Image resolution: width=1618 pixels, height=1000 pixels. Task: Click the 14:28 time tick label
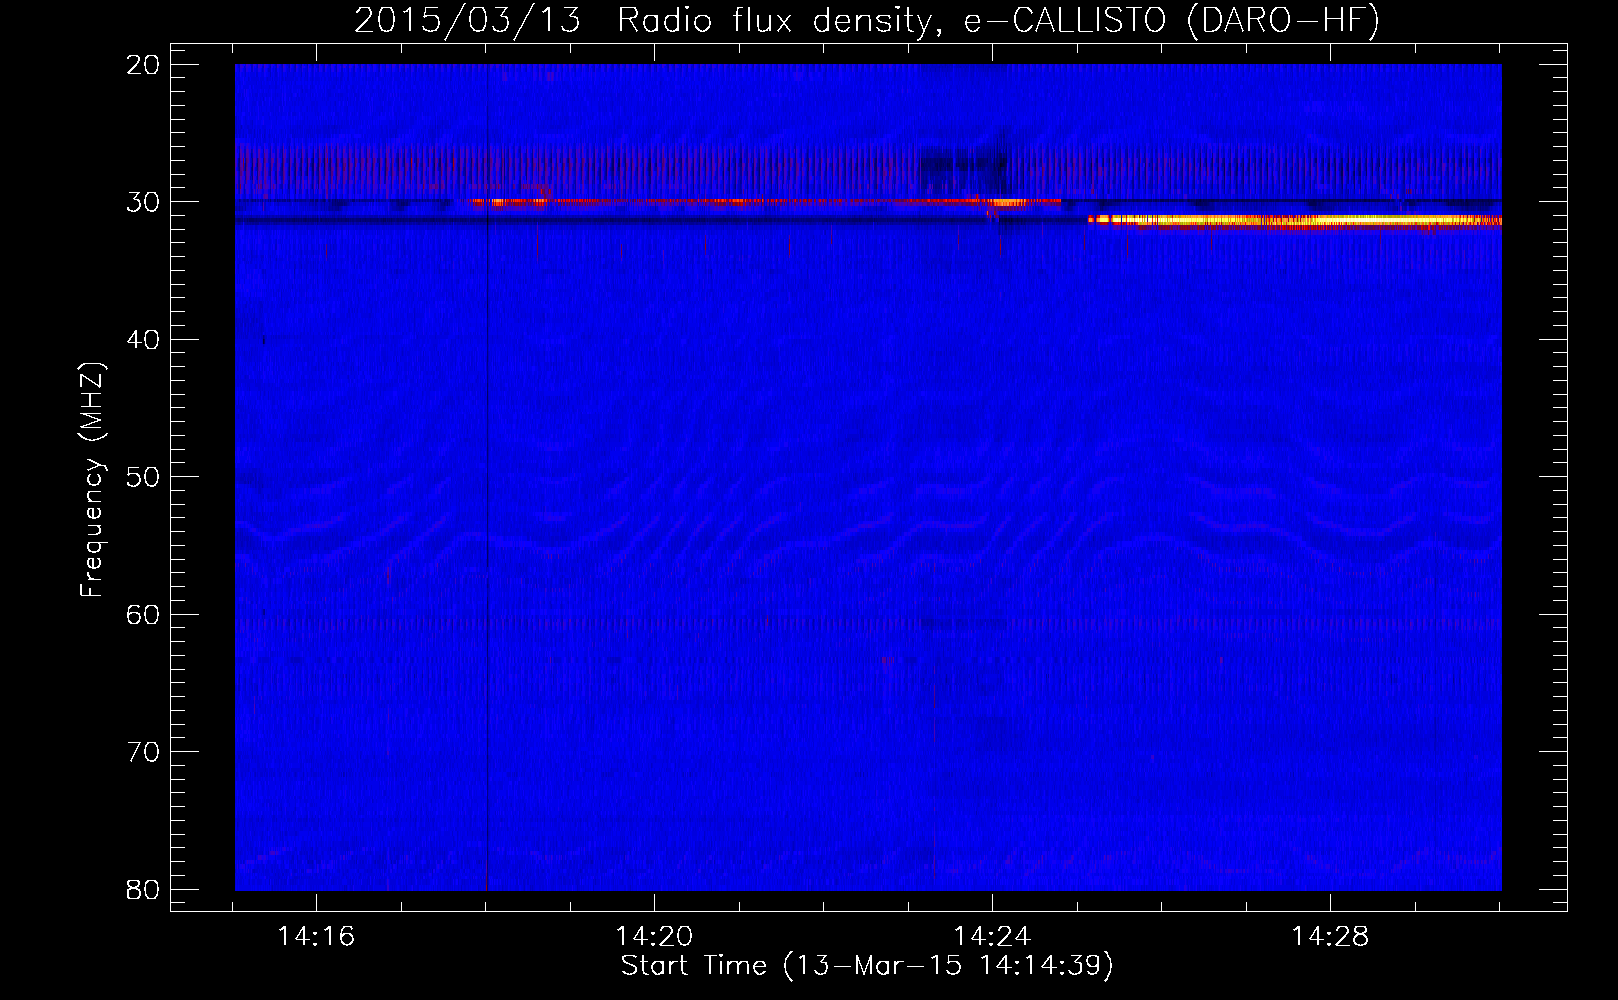click(1330, 937)
